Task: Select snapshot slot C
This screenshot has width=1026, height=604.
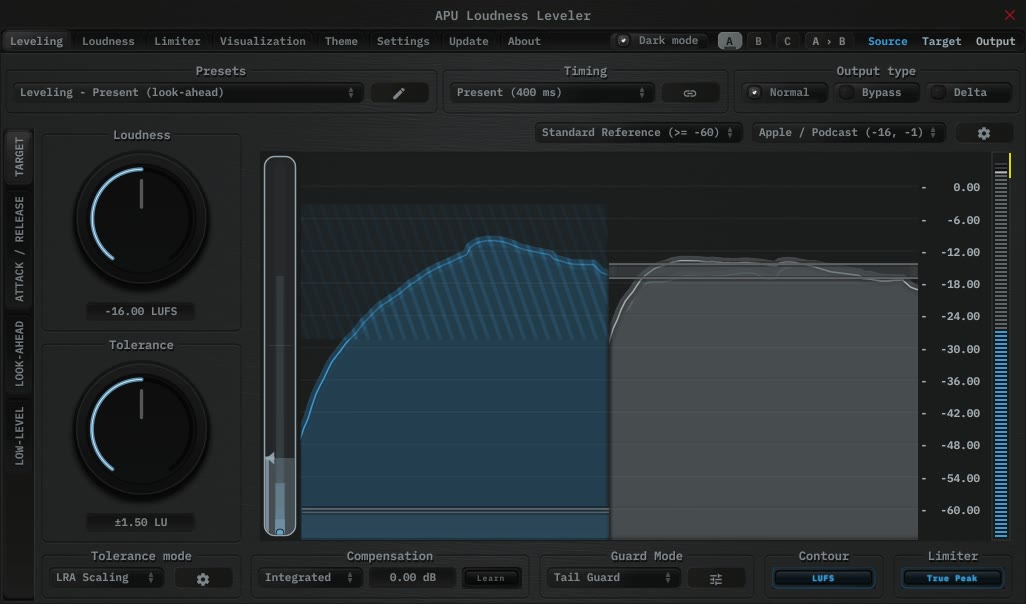Action: coord(787,41)
